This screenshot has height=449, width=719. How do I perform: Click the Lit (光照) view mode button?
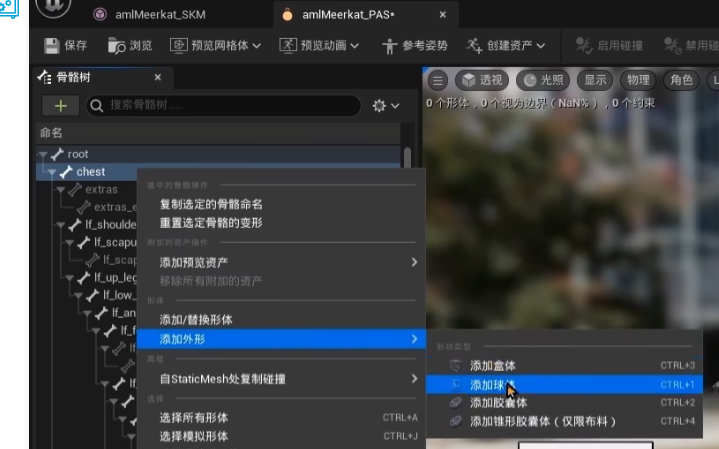(x=543, y=80)
